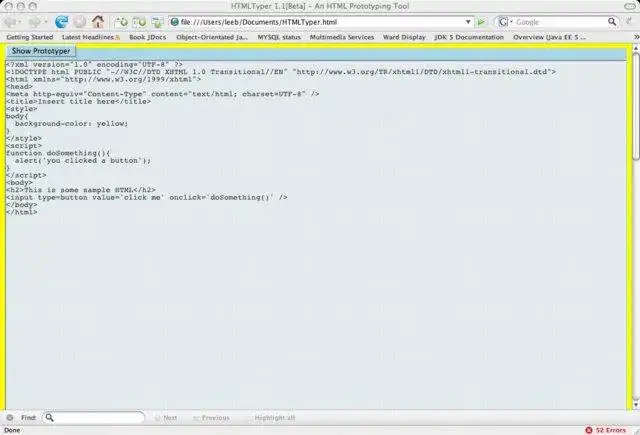The image size is (640, 435).
Task: Click the Show Prototyper button
Action: click(x=41, y=51)
